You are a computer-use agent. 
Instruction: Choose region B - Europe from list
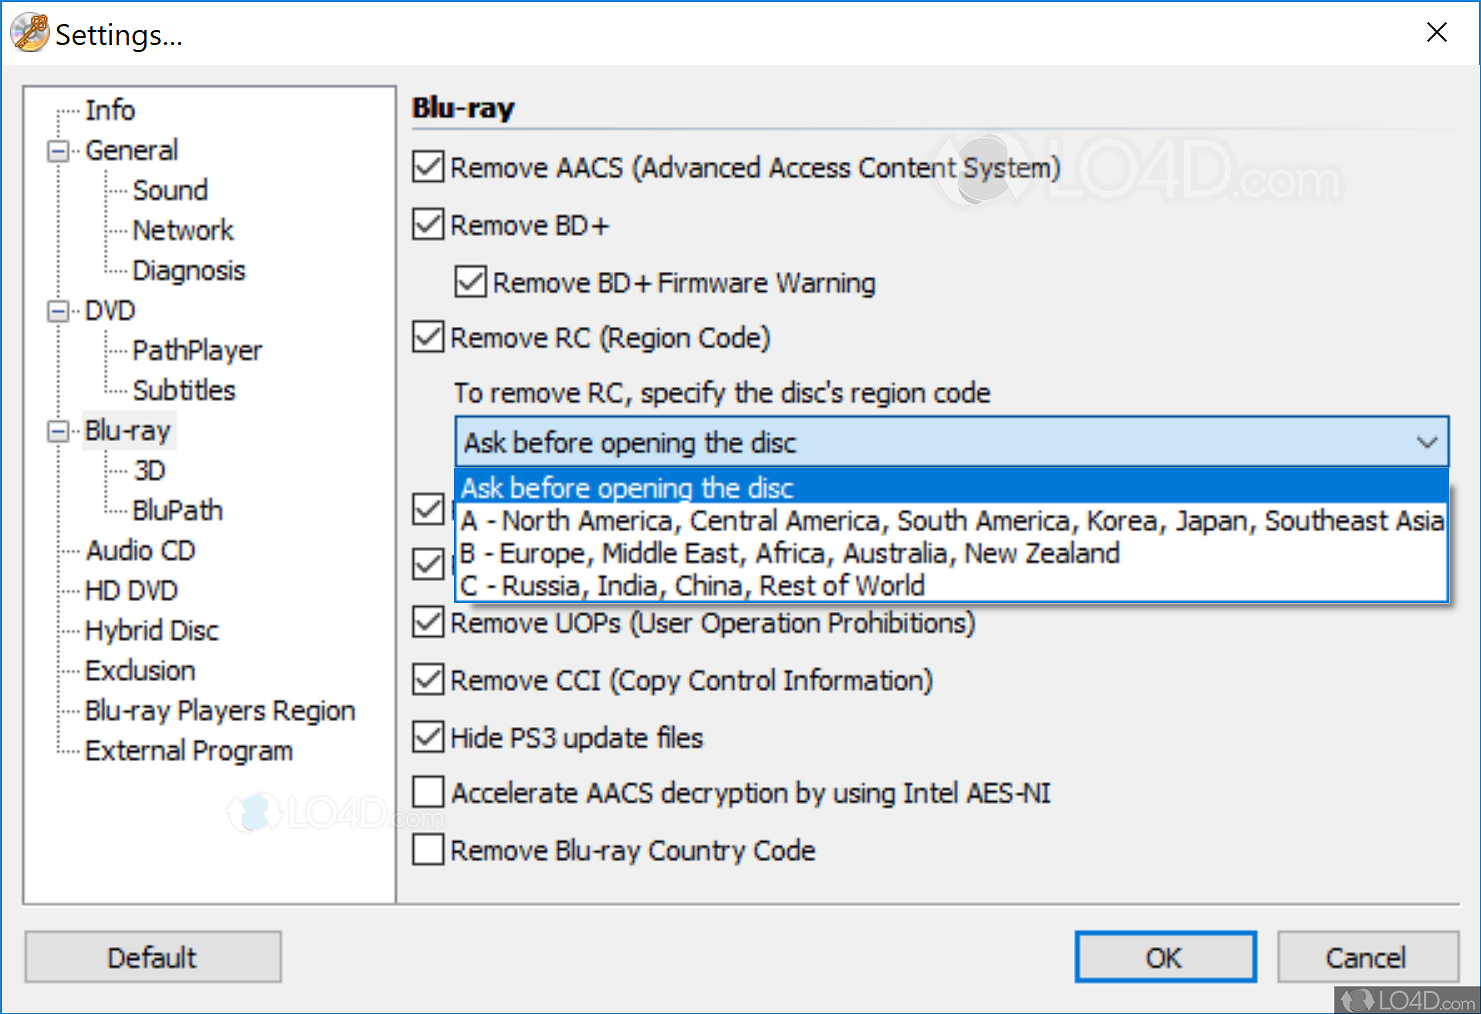(790, 553)
